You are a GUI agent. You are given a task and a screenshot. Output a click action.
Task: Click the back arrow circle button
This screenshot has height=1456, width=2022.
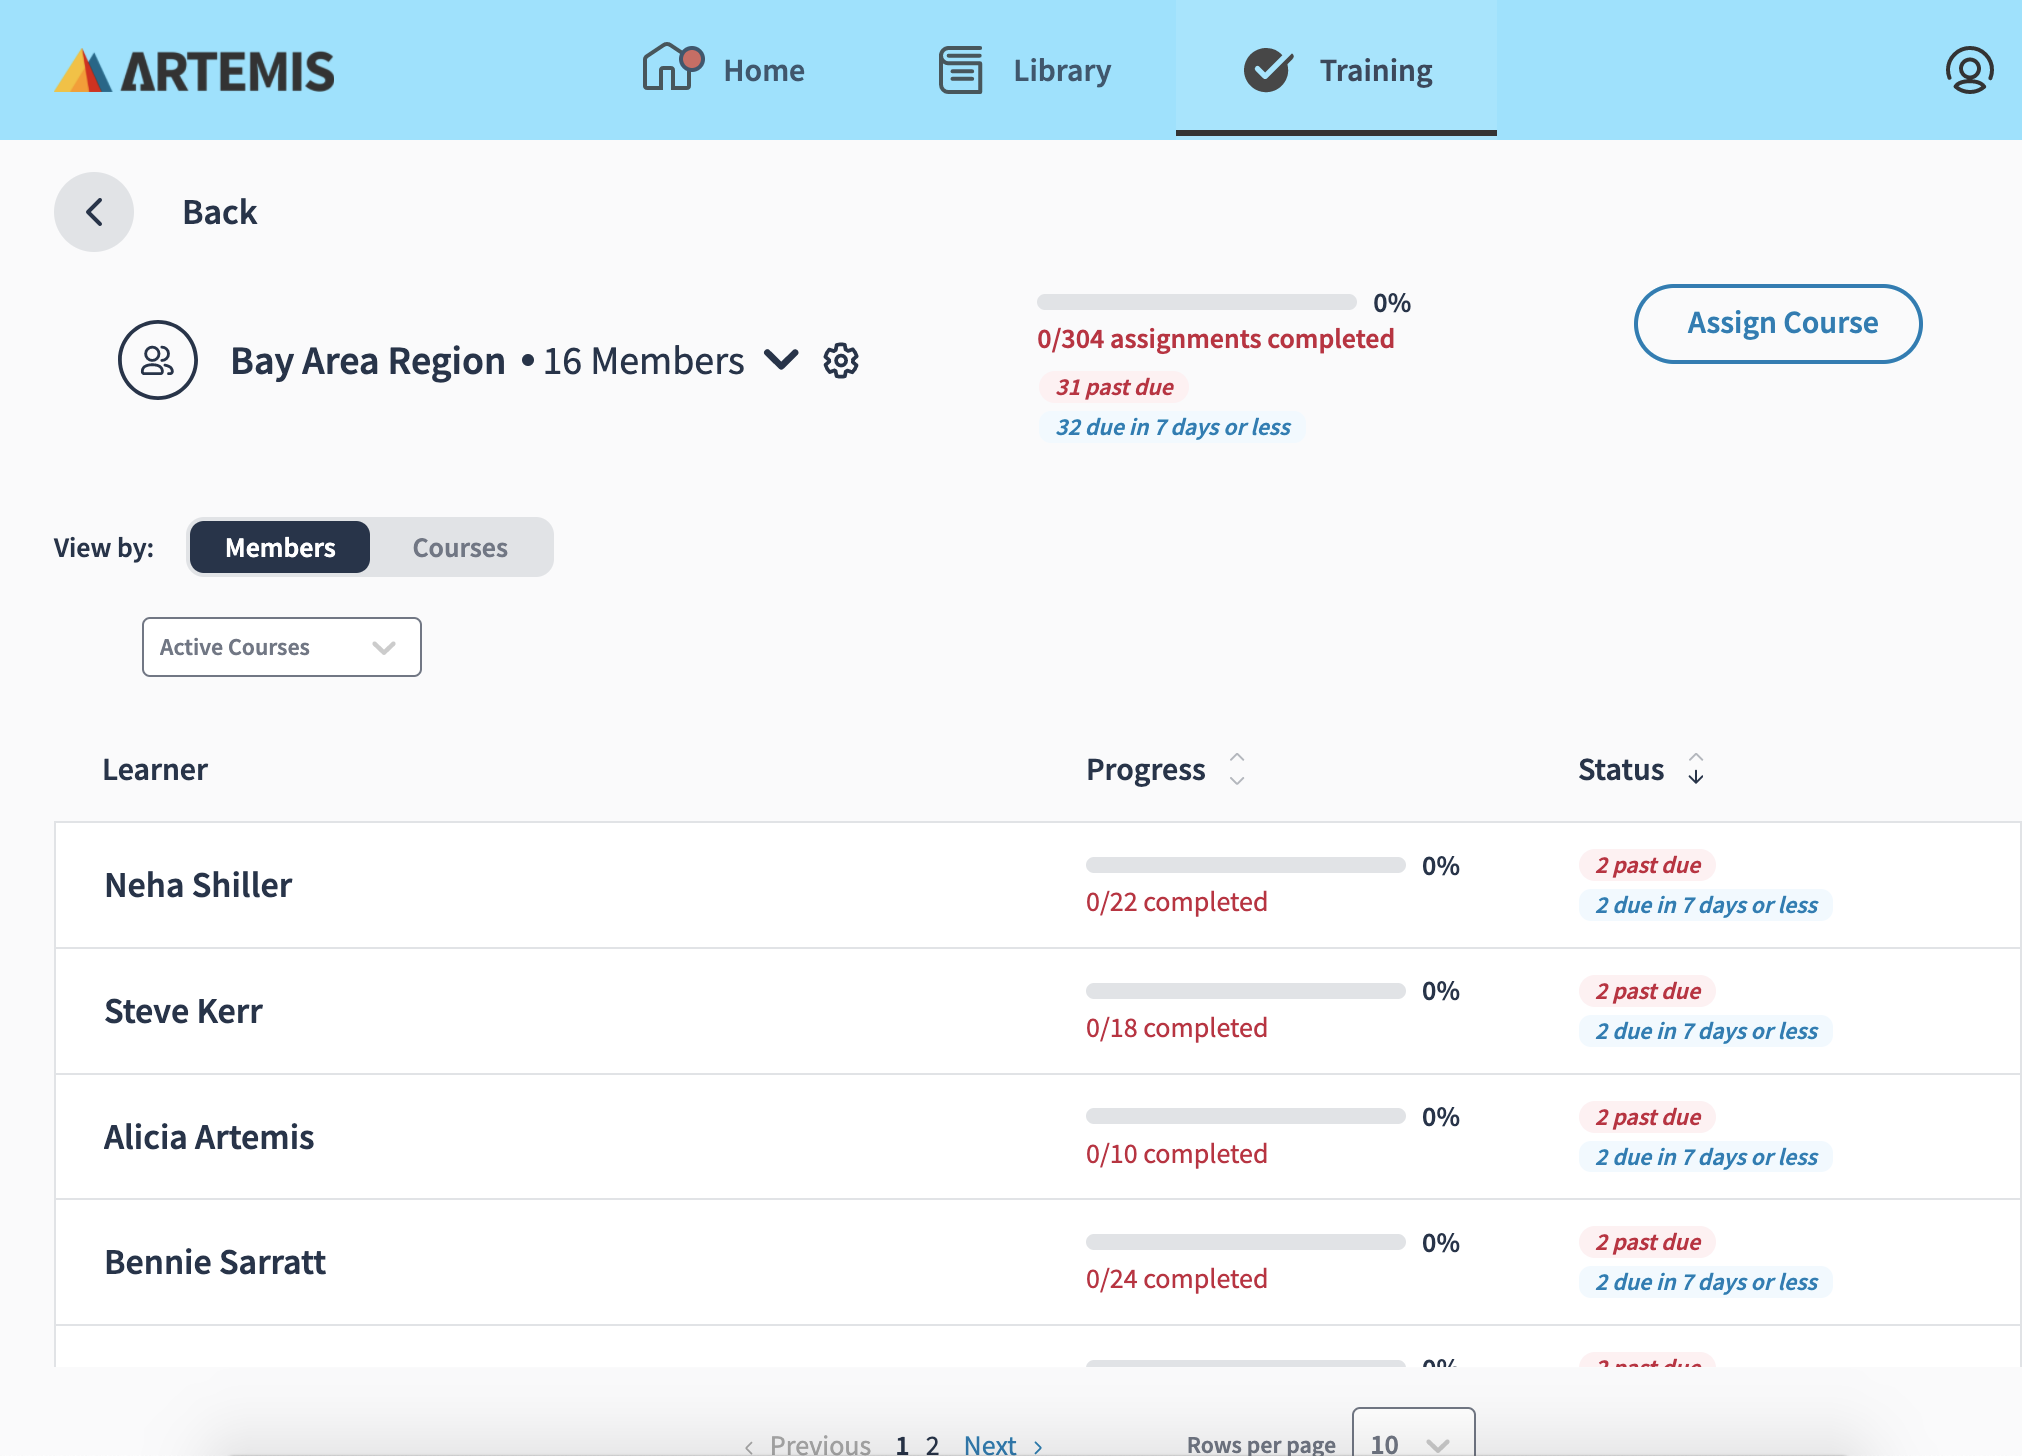pos(94,212)
